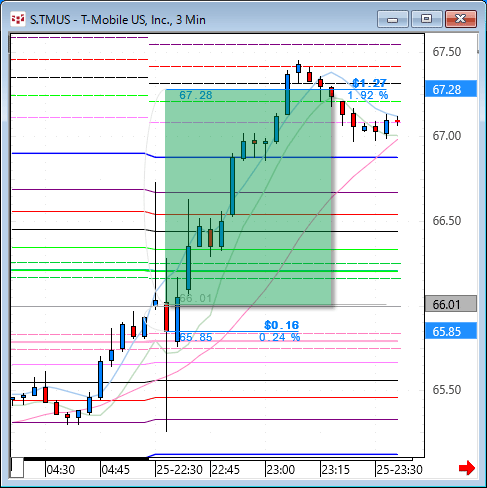Click the 0.24 % measurement label
Viewport: 487px width, 488px height.
[x=280, y=337]
